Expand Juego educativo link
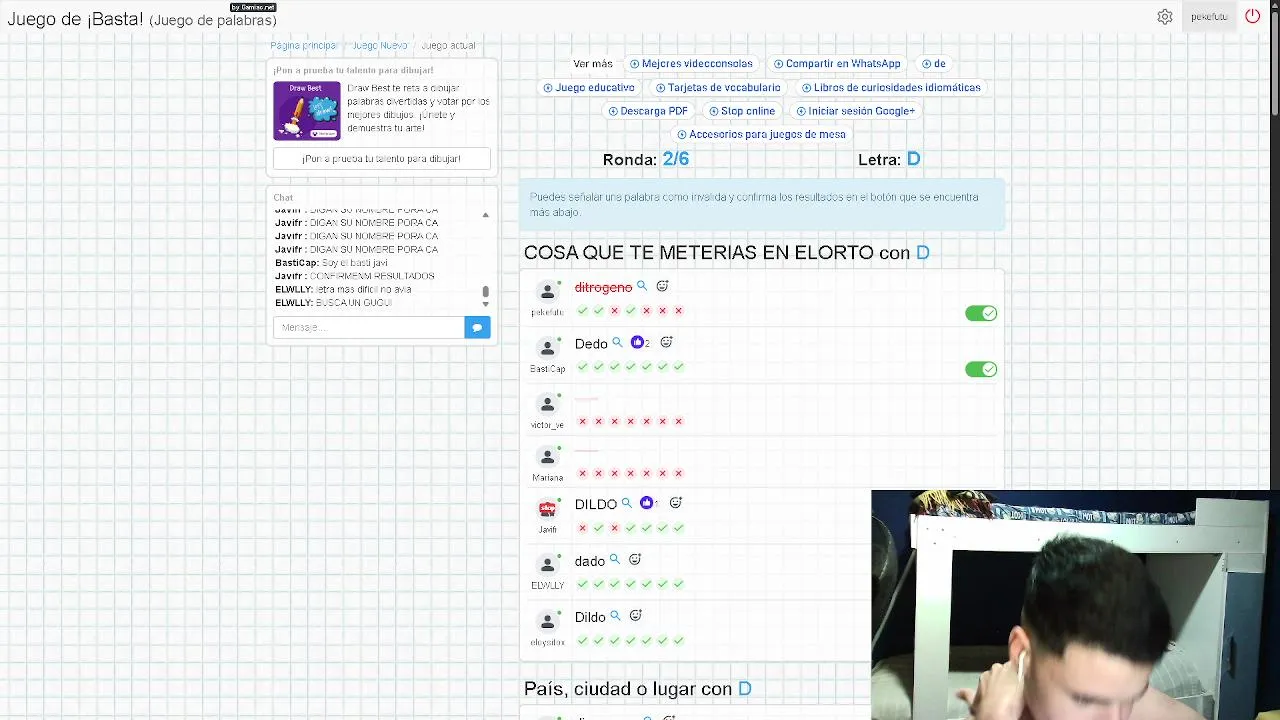 [589, 87]
